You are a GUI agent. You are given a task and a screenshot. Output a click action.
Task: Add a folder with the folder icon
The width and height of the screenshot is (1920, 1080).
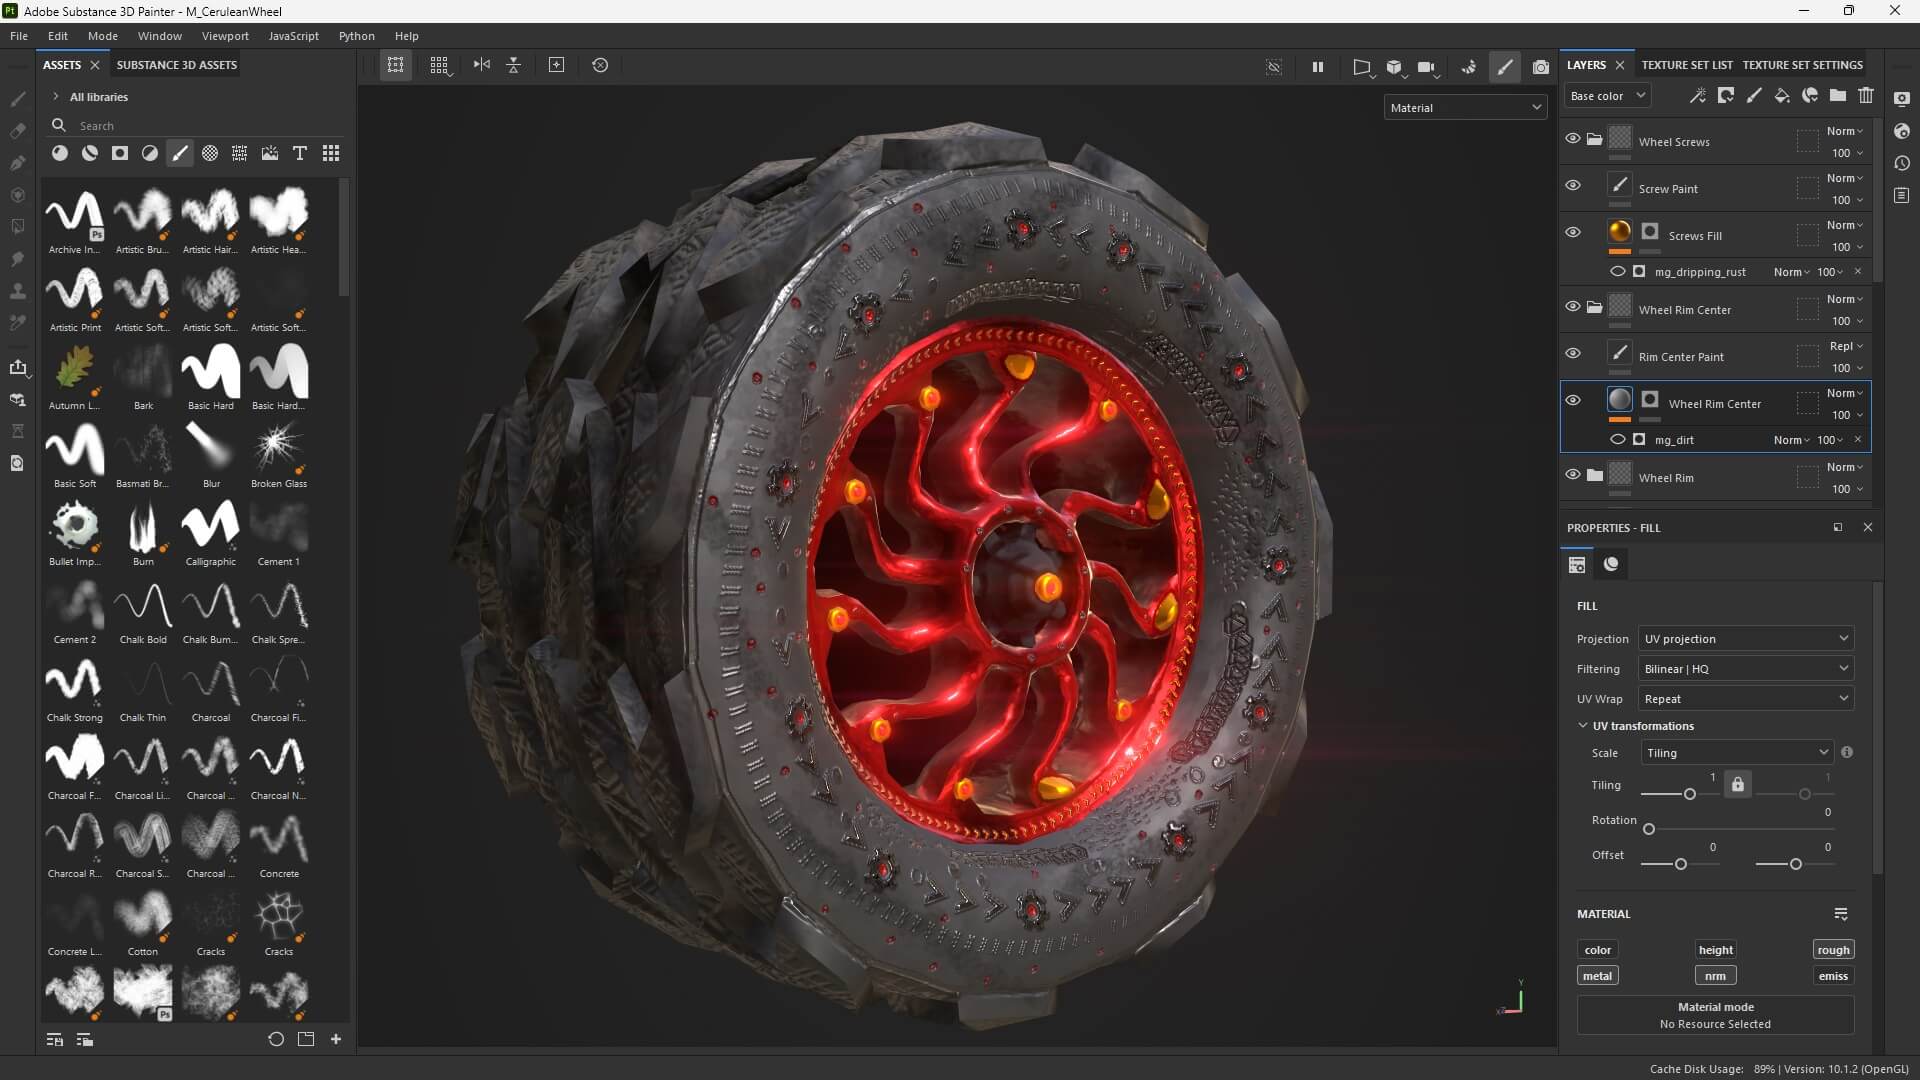coord(1838,95)
